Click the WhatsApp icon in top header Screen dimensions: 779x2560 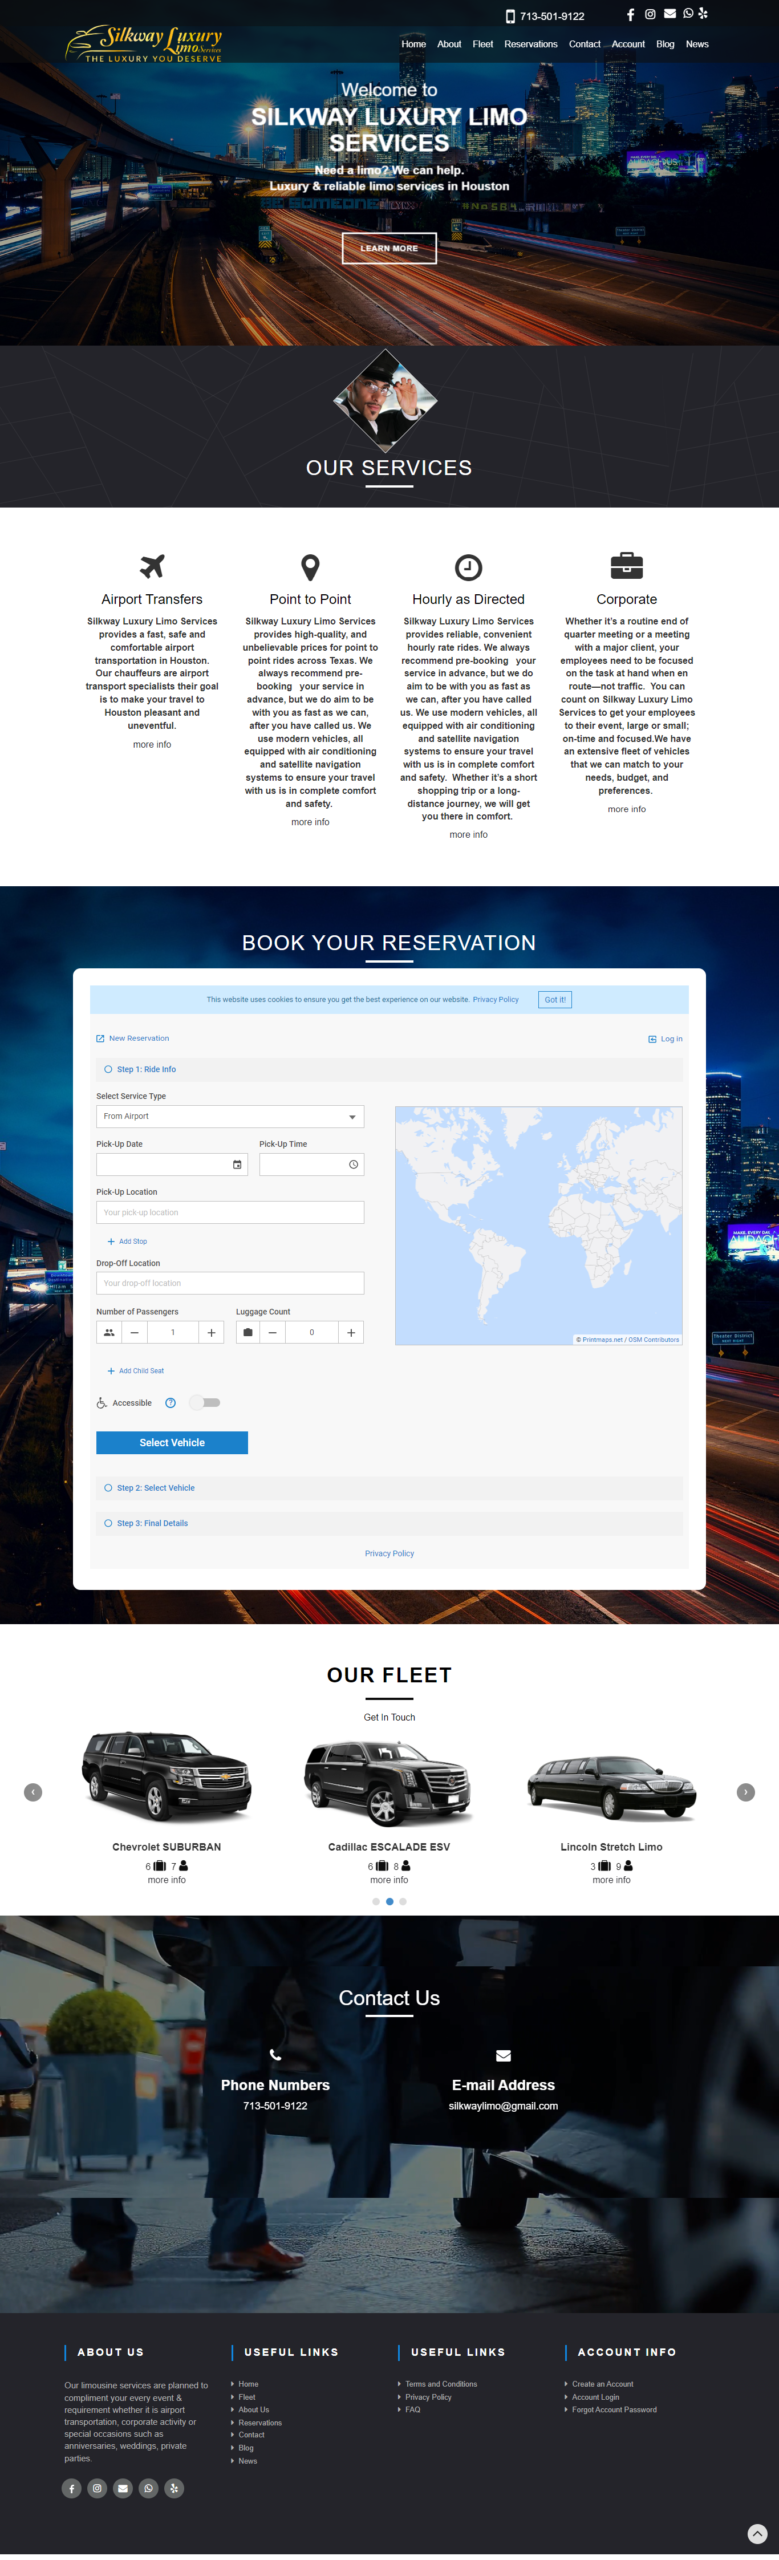point(688,14)
